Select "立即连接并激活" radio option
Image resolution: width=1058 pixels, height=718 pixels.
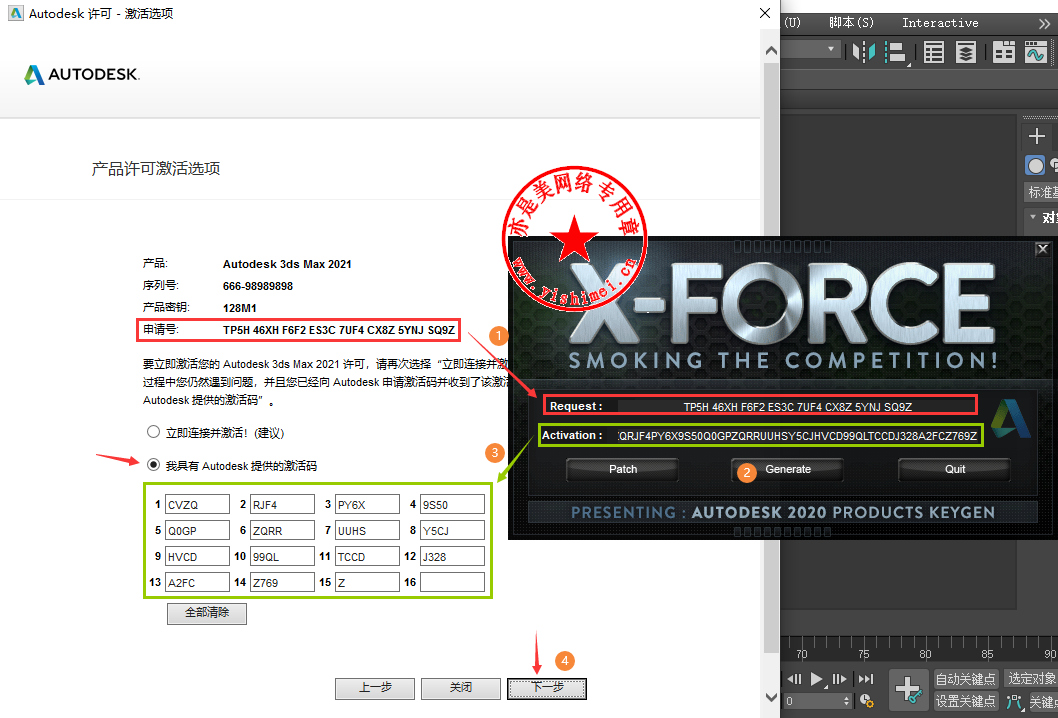pyautogui.click(x=154, y=432)
